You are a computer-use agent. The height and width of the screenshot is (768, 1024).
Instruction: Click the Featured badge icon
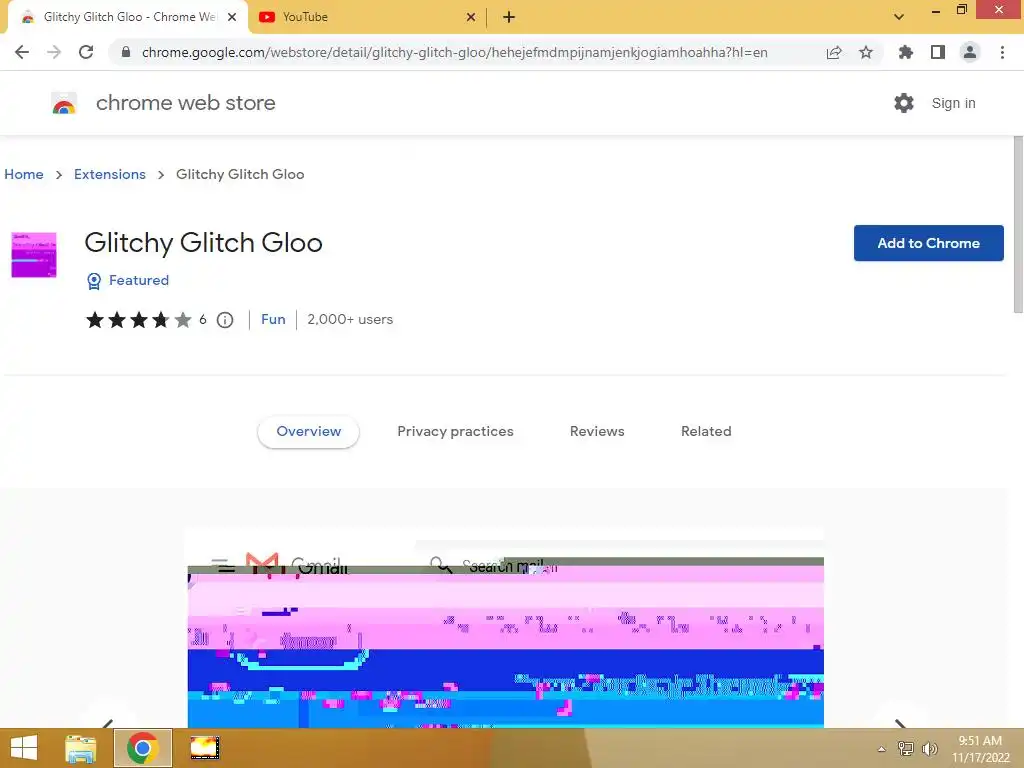(x=94, y=281)
